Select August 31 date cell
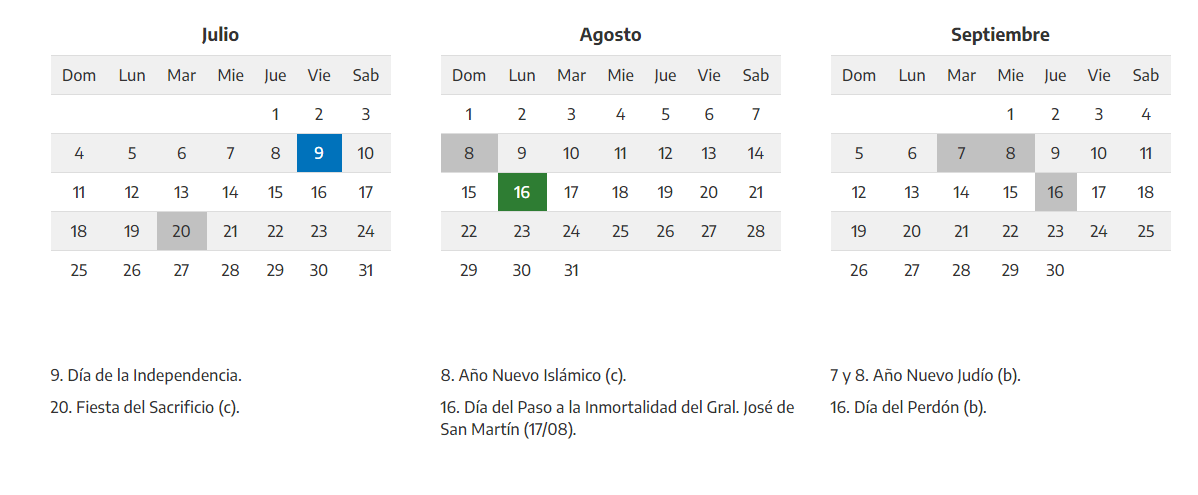Screen dimensions: 1198x495 pos(571,270)
